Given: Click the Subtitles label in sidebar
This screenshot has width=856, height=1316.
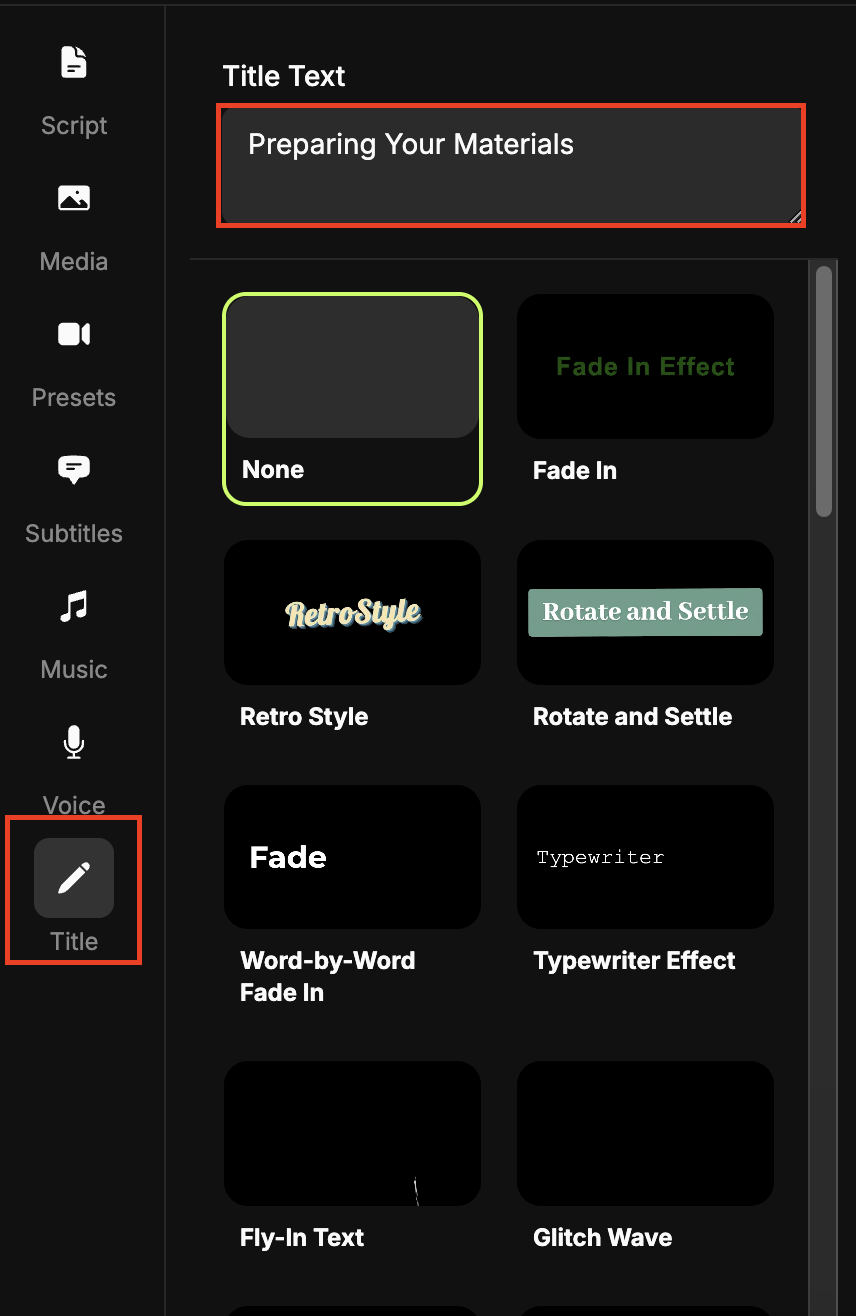Looking at the screenshot, I should 74,534.
